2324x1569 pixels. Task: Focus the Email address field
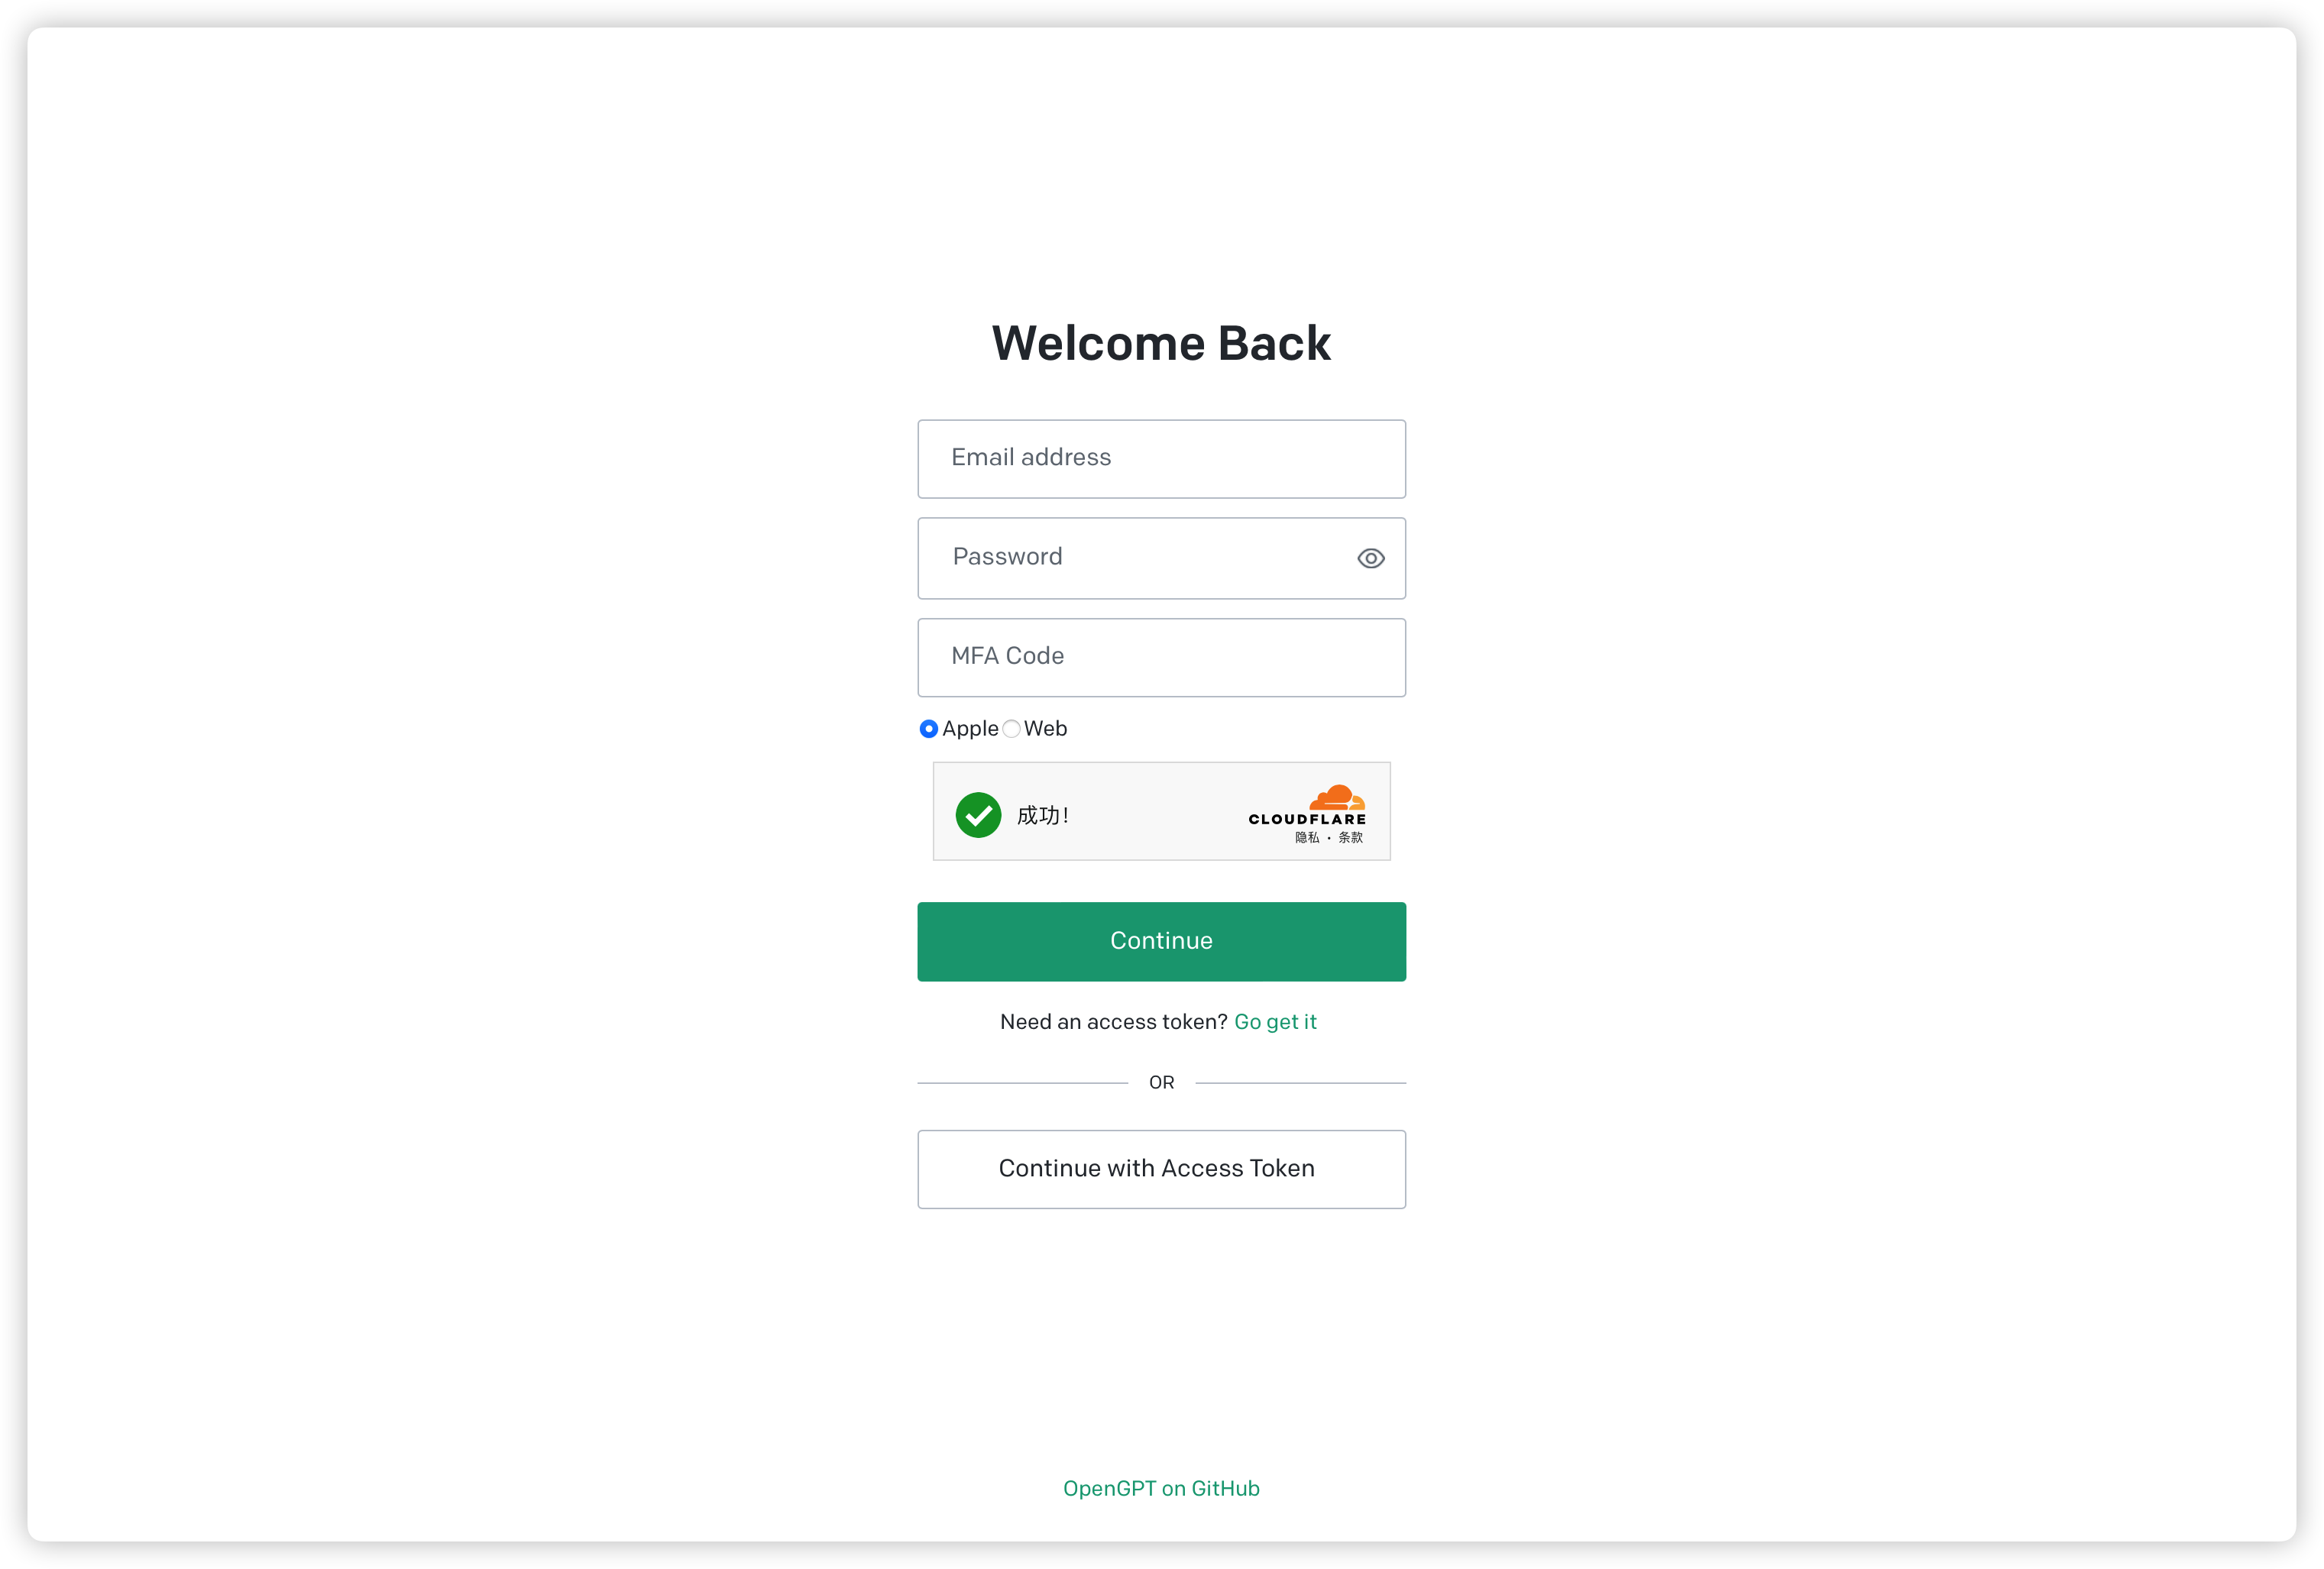coord(1161,458)
